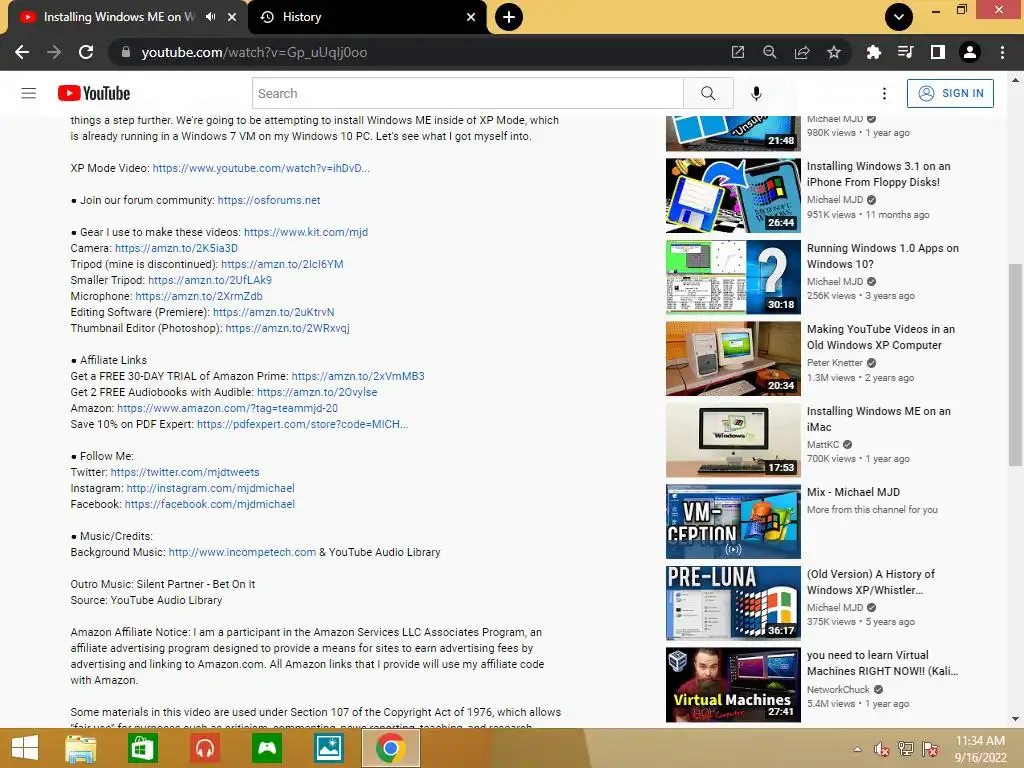The width and height of the screenshot is (1024, 768).
Task: Bookmark this page with the star icon
Action: point(834,52)
